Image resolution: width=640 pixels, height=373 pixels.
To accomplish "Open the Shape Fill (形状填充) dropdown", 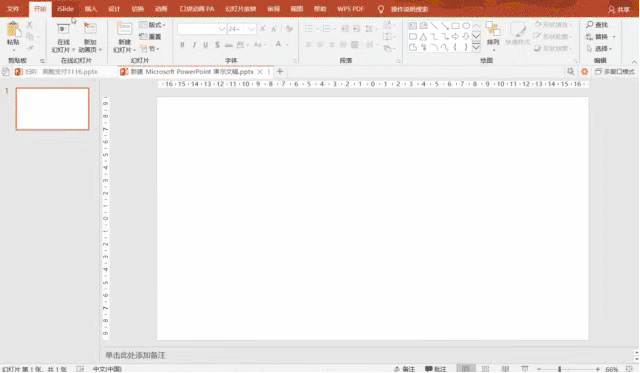I will click(x=553, y=24).
